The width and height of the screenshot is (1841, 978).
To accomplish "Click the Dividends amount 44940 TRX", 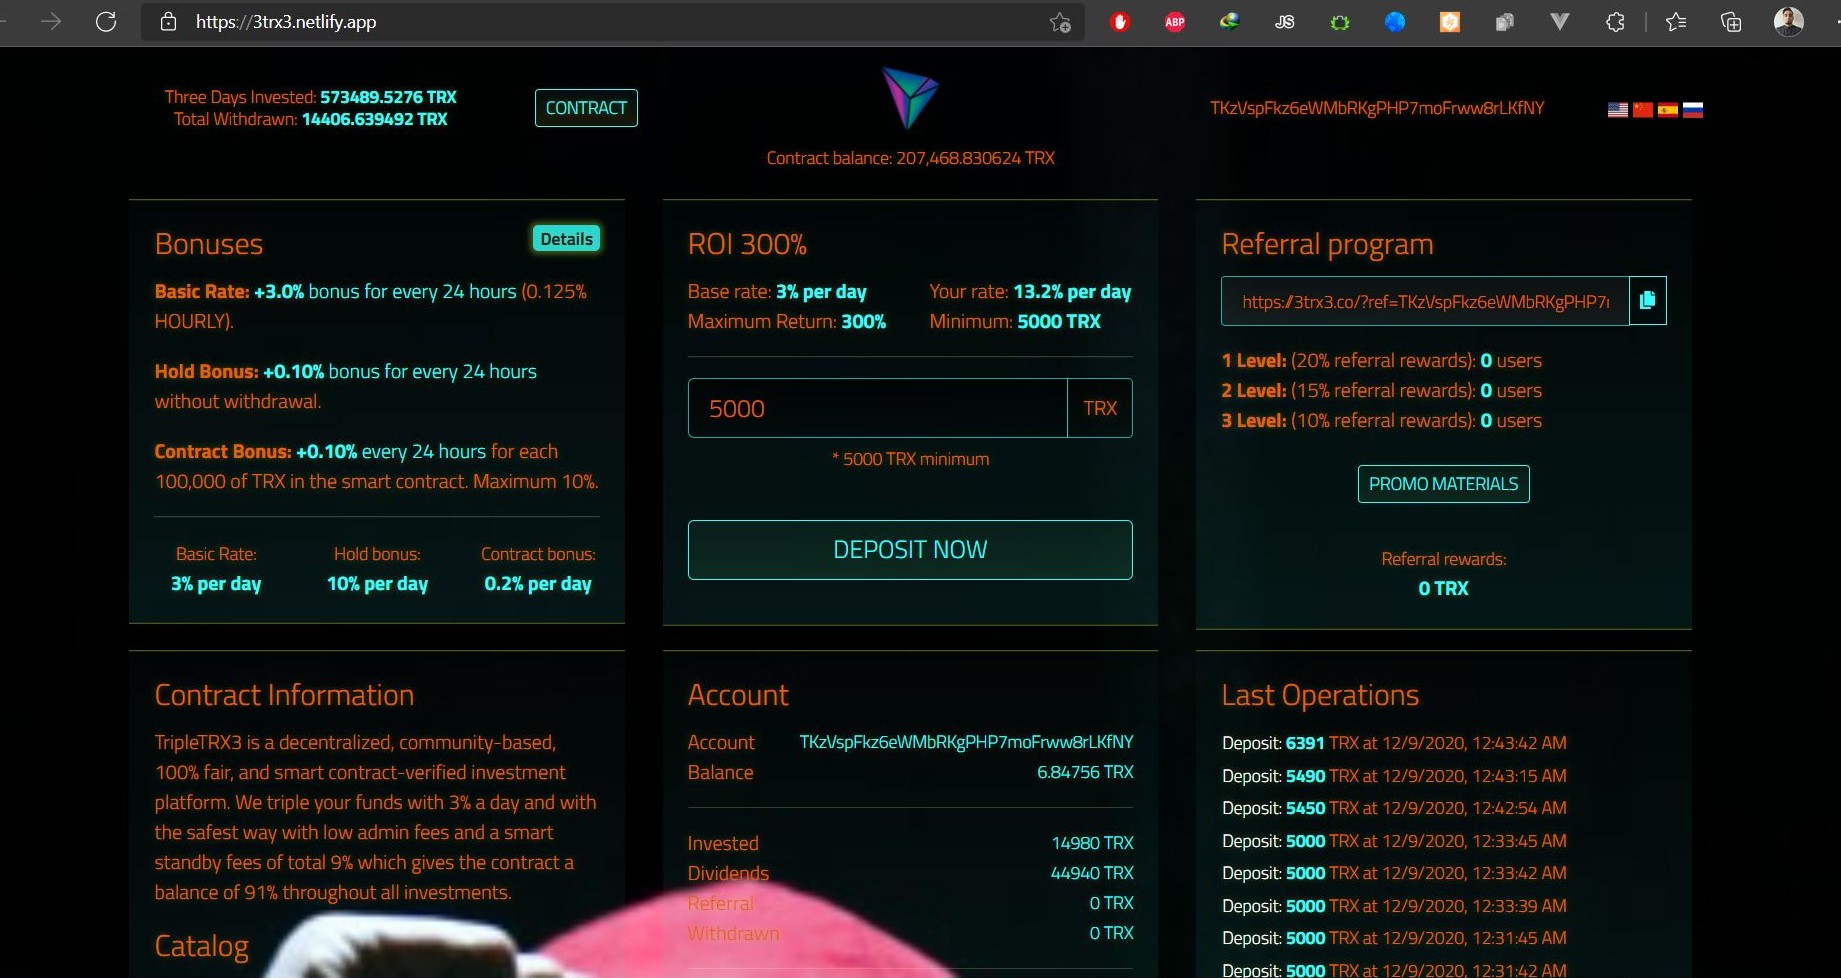I will pos(1092,873).
